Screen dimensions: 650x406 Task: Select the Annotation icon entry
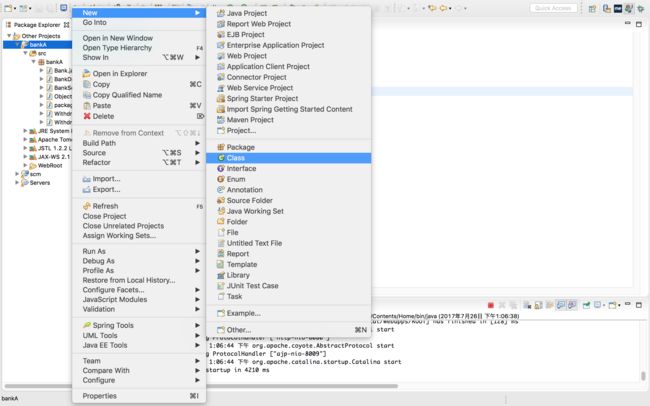pos(221,190)
